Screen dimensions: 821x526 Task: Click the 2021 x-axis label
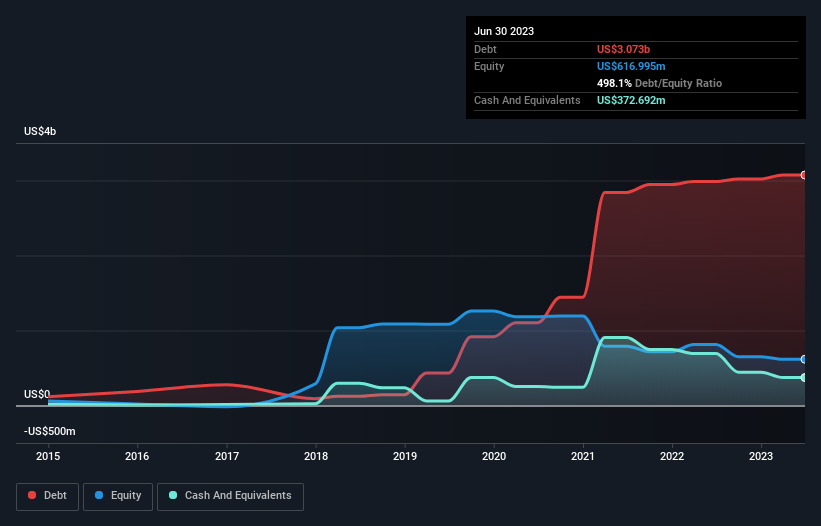tap(583, 456)
